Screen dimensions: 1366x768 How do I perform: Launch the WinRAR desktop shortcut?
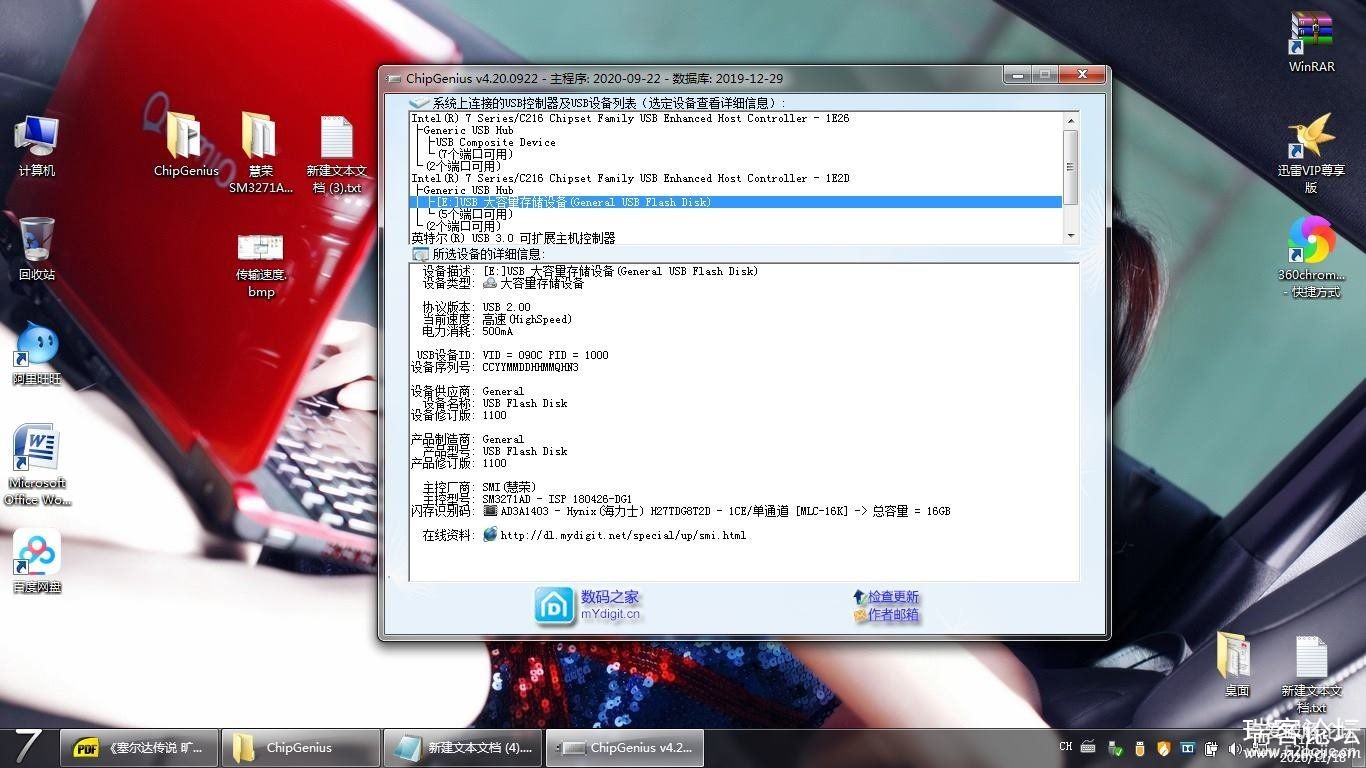1311,43
